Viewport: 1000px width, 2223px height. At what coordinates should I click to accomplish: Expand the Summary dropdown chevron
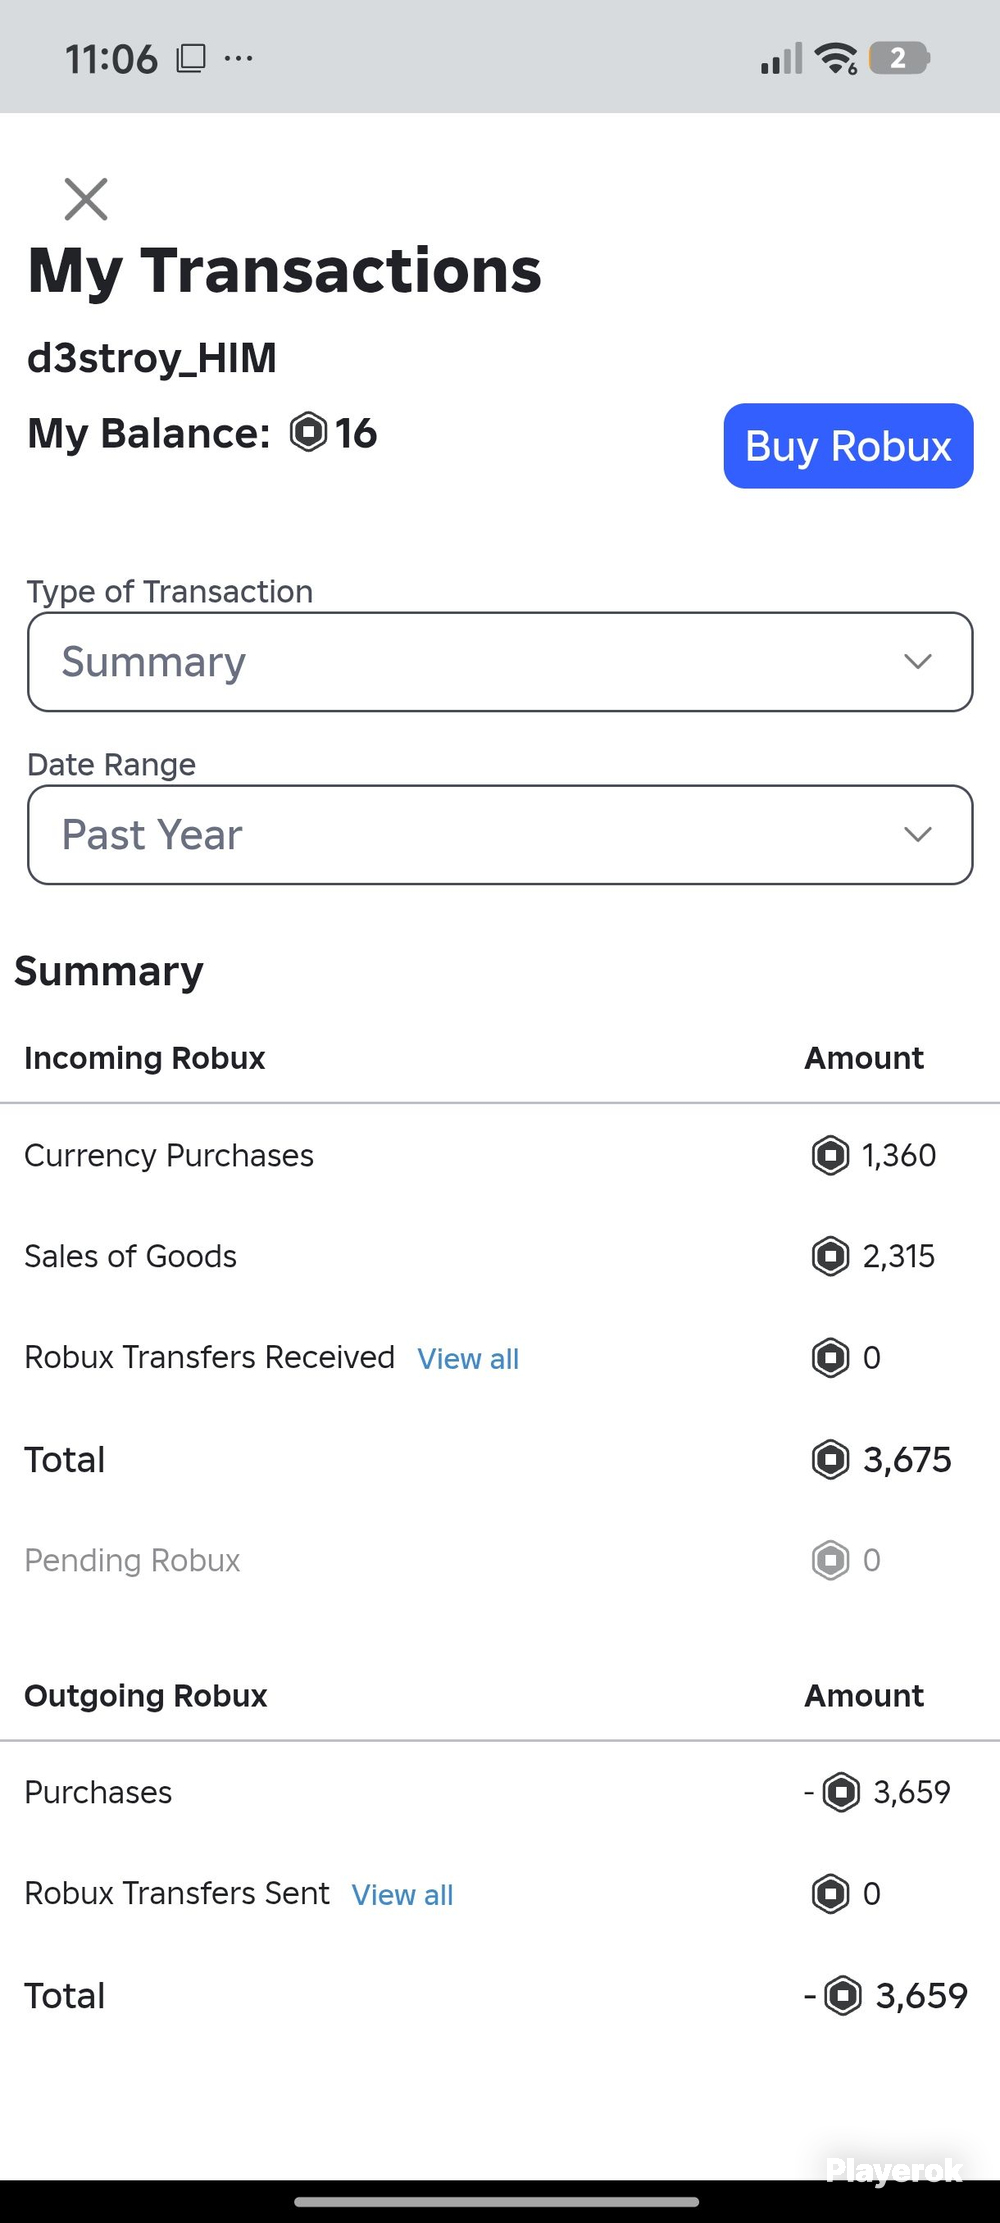(918, 662)
